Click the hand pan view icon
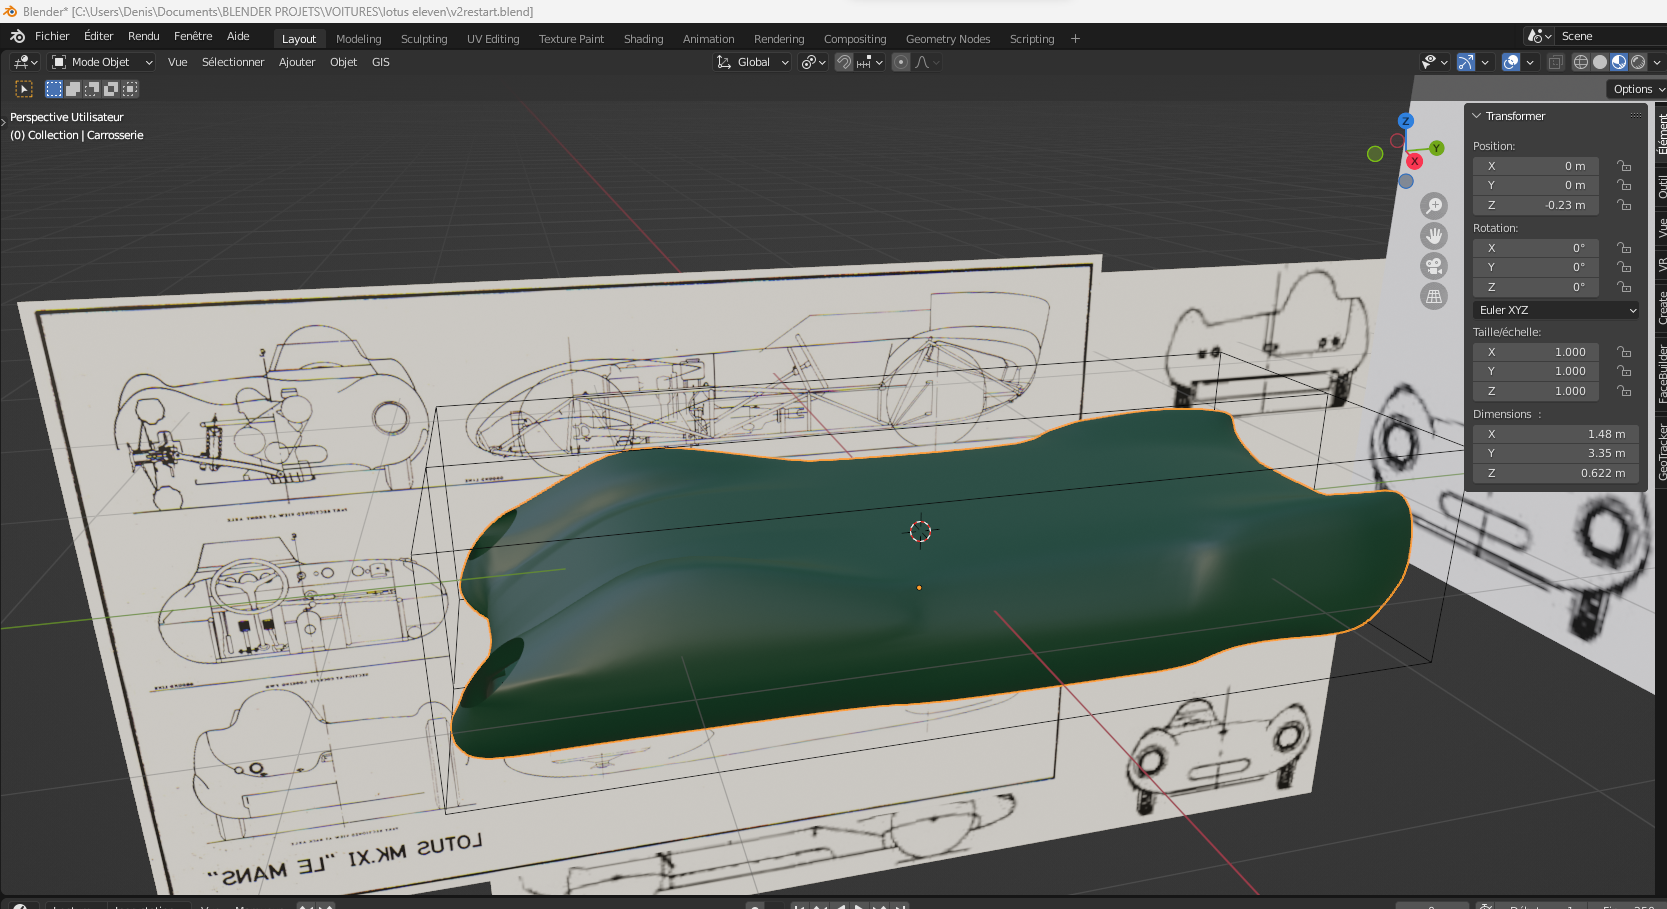 (x=1434, y=236)
